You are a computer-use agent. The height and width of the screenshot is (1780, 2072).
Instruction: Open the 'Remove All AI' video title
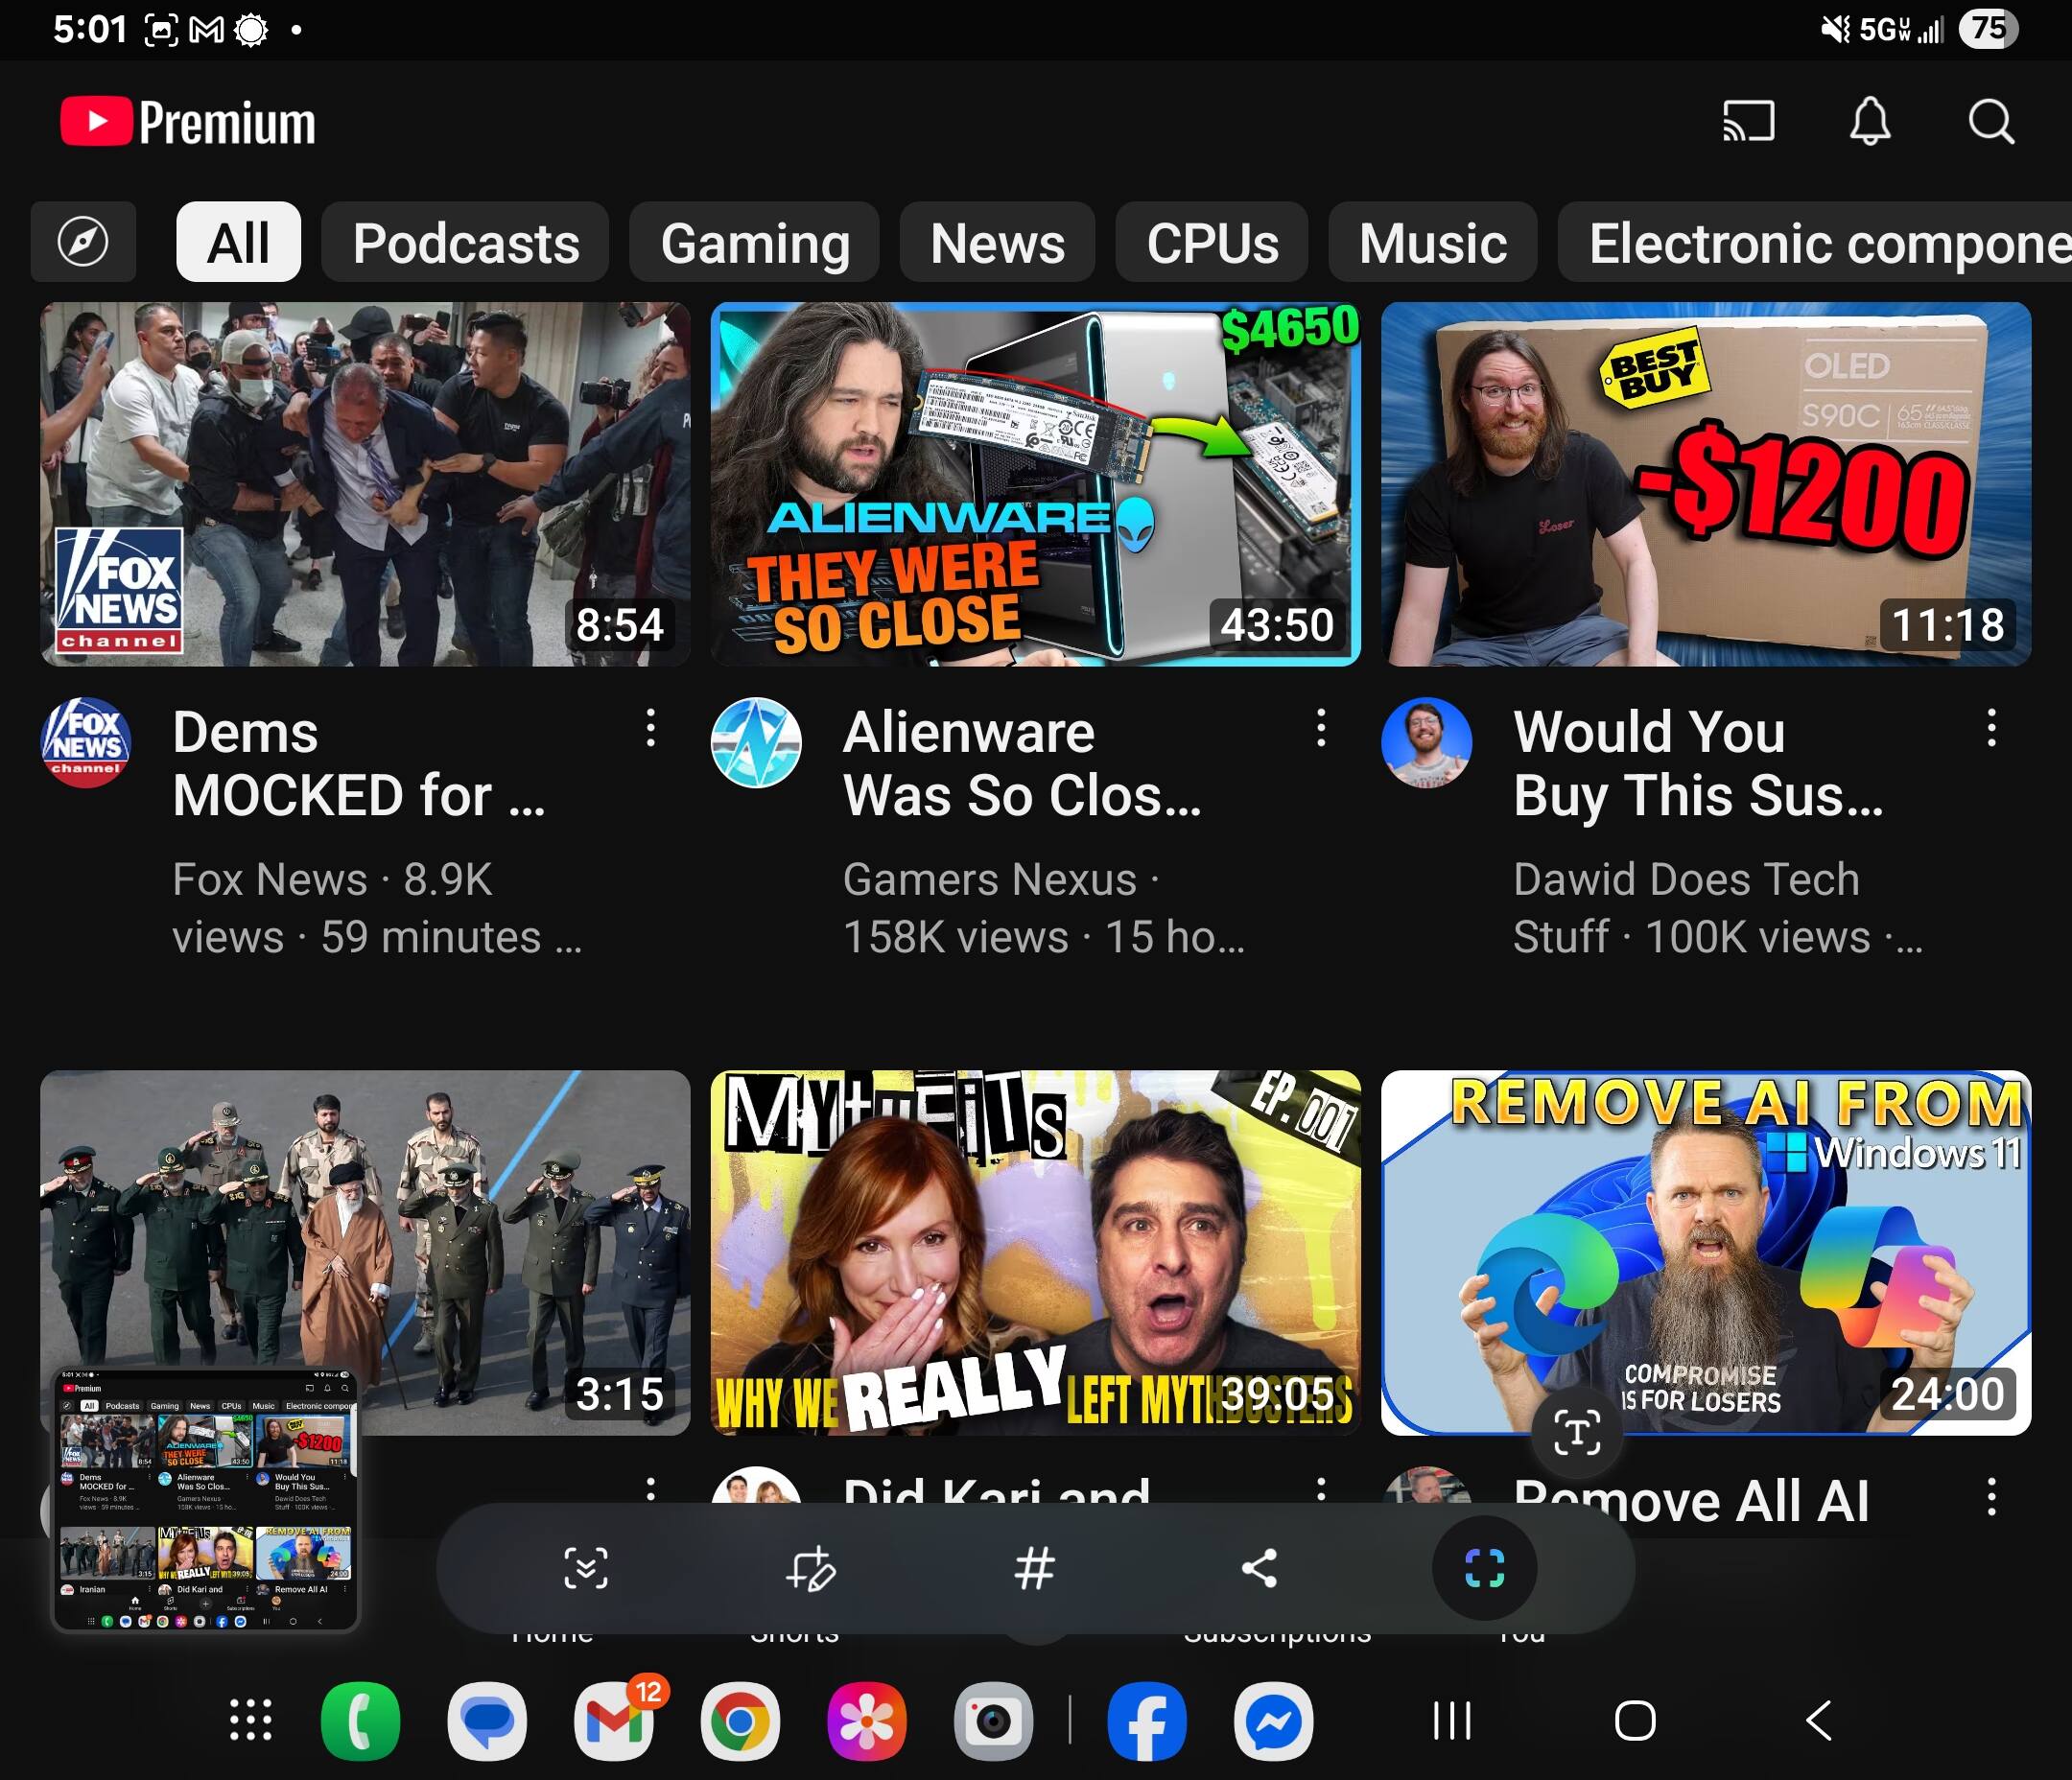coord(1691,1500)
